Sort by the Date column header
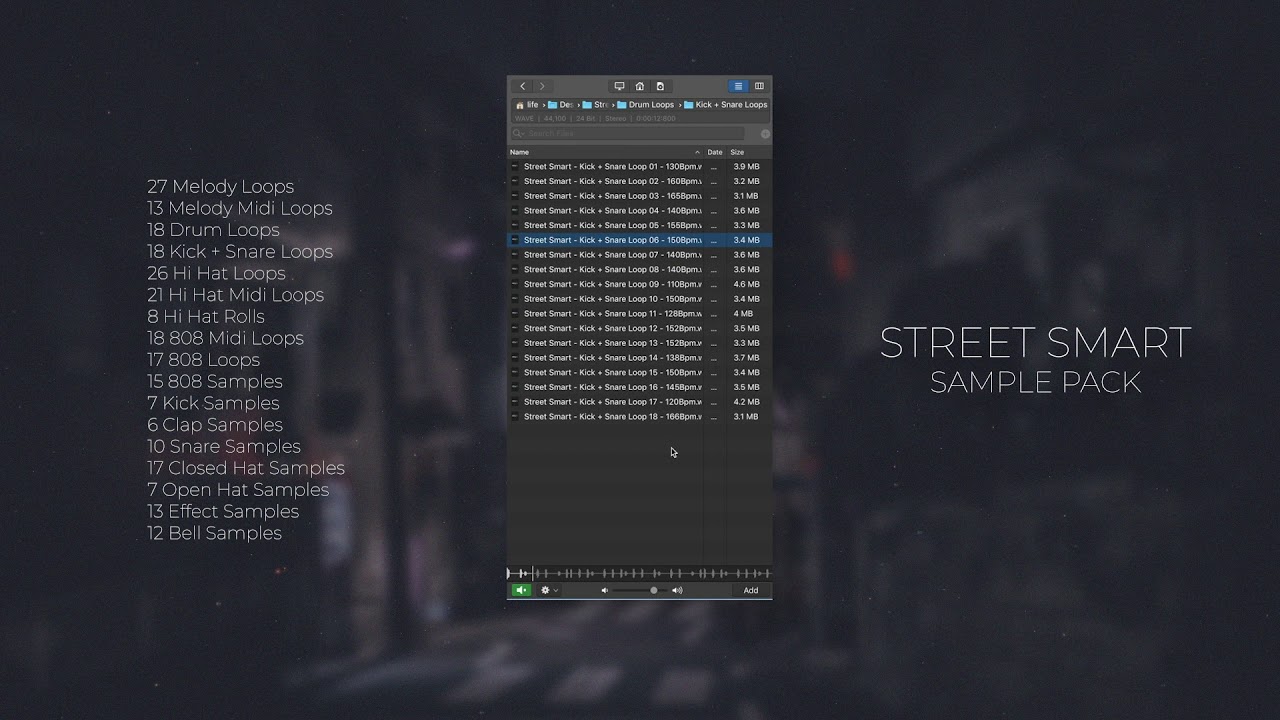 pyautogui.click(x=715, y=152)
